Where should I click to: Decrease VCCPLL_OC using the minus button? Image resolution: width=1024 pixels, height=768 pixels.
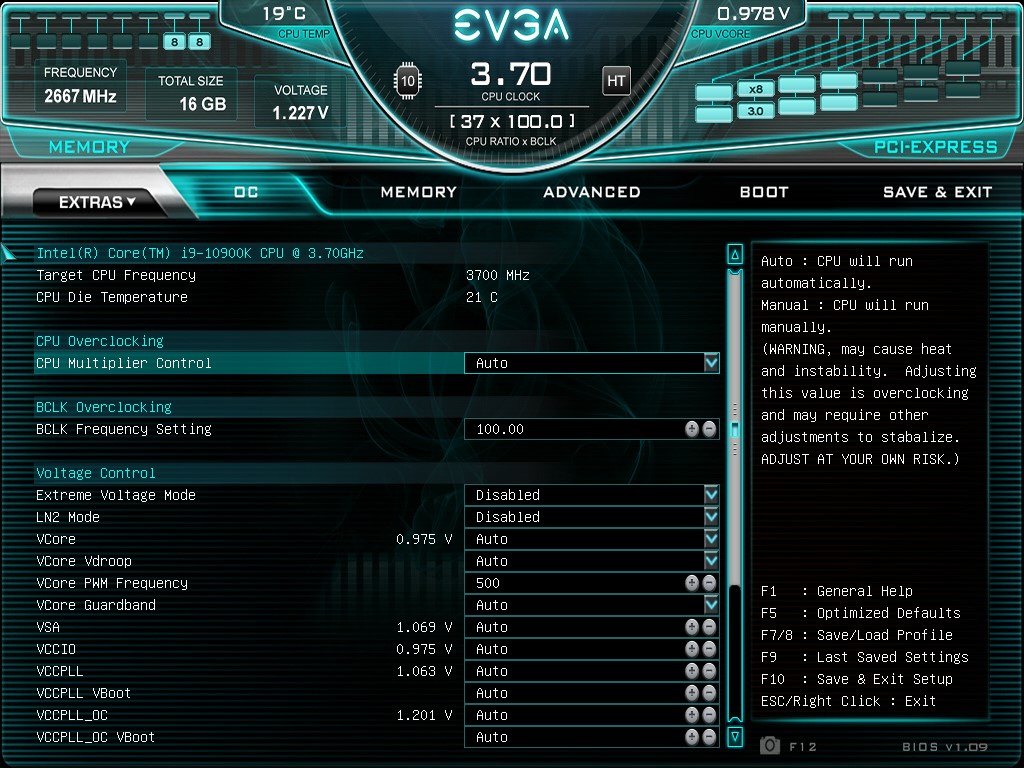pyautogui.click(x=709, y=715)
